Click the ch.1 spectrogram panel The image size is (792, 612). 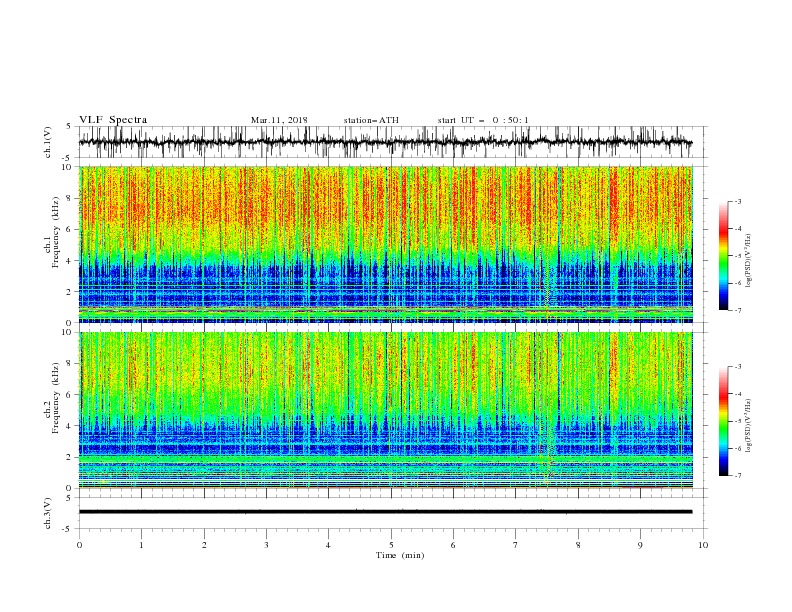386,244
